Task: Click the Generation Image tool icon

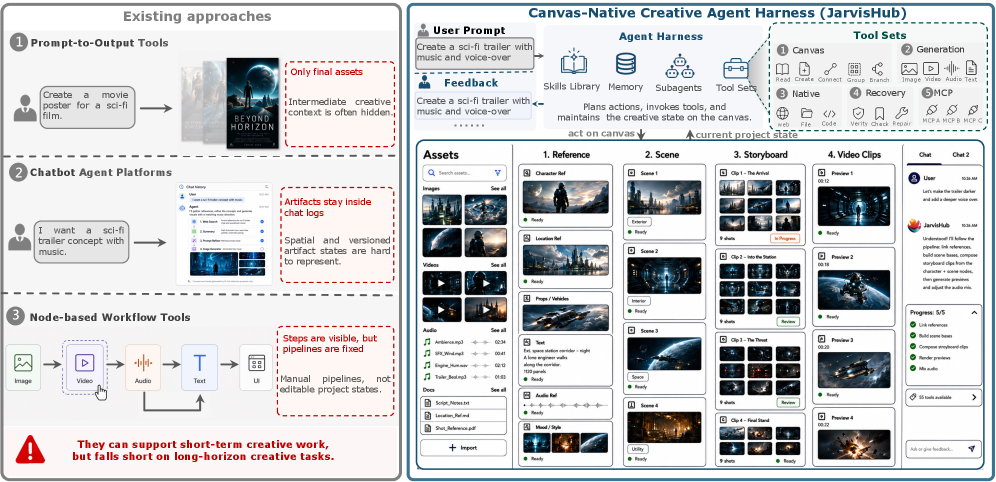Action: [909, 68]
